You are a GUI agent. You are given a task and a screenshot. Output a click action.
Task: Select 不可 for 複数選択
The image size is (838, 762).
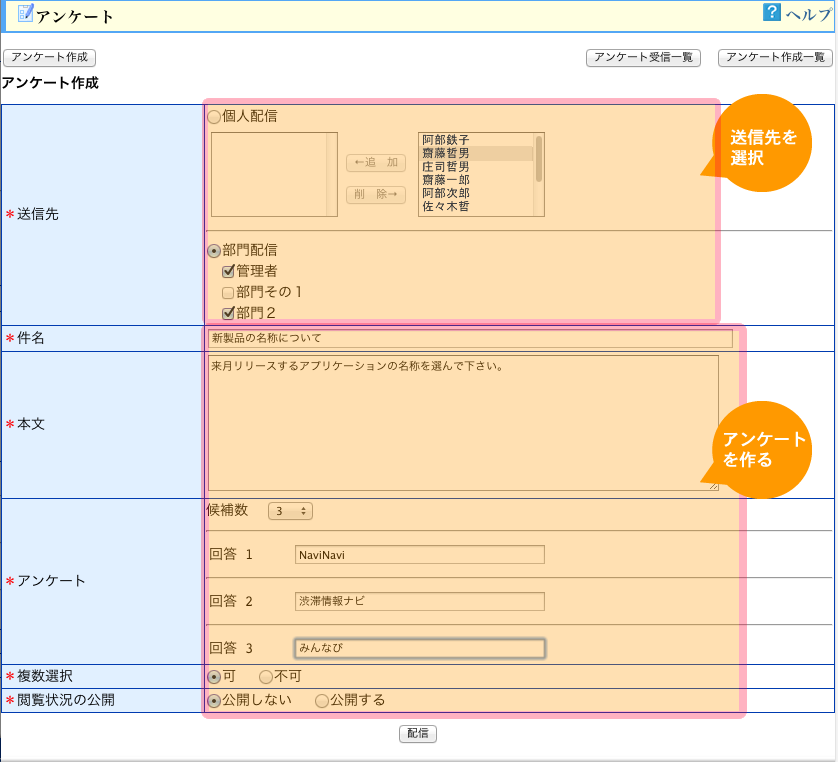(x=266, y=677)
